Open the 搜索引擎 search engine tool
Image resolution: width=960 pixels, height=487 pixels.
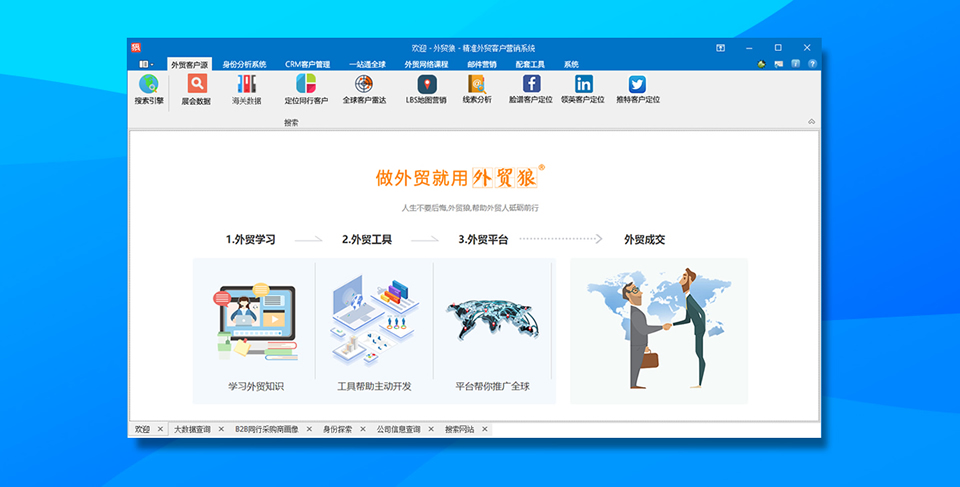(149, 89)
